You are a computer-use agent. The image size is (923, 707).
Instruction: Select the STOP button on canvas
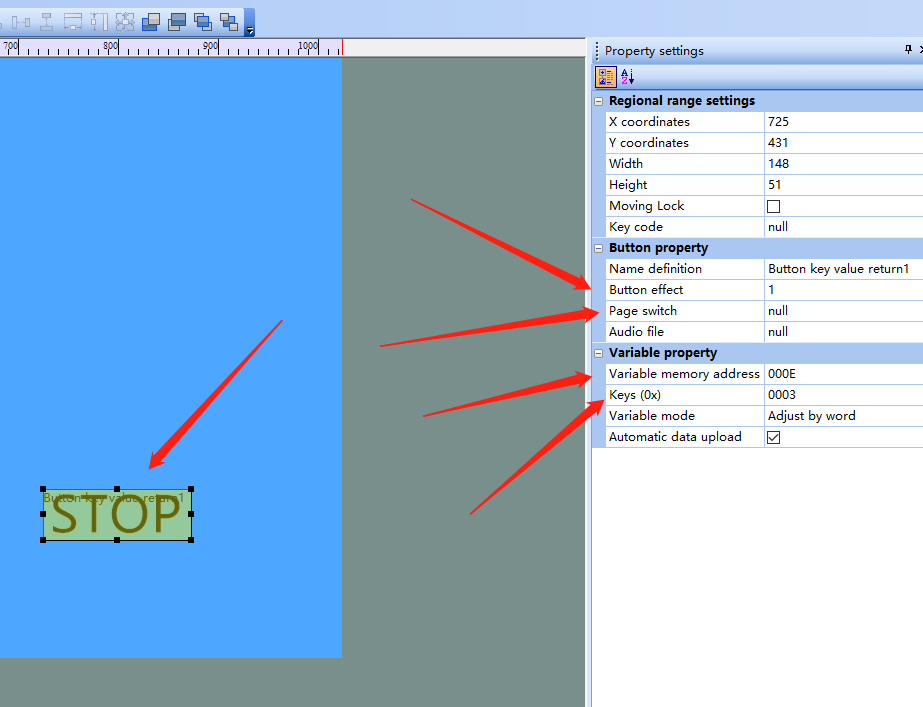(x=117, y=515)
